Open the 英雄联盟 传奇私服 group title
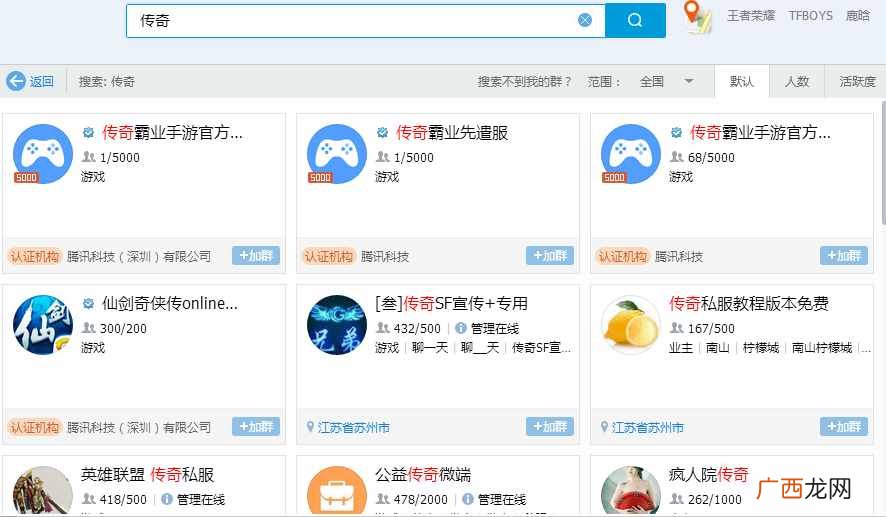Screen dimensions: 886x517 [147, 475]
